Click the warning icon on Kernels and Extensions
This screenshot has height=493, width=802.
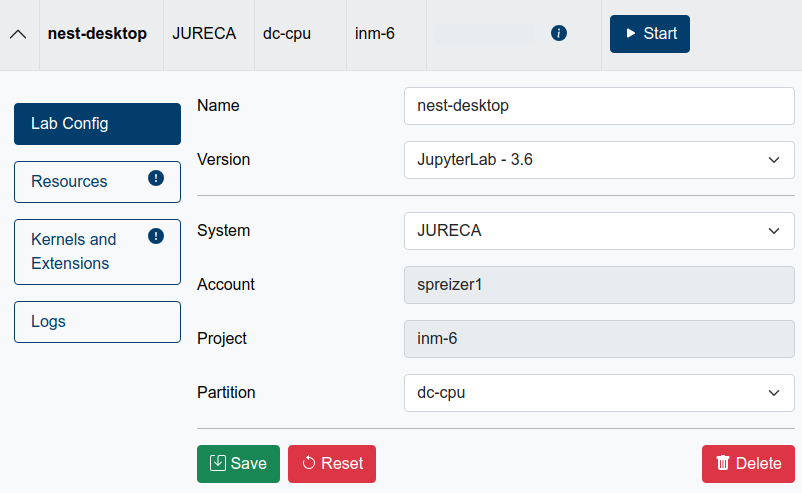tap(156, 236)
